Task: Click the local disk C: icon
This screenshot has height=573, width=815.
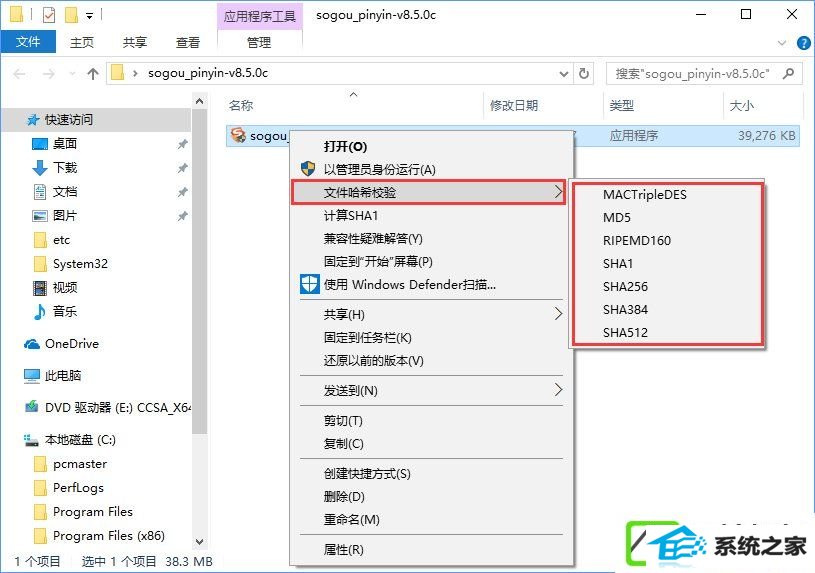Action: [32, 440]
